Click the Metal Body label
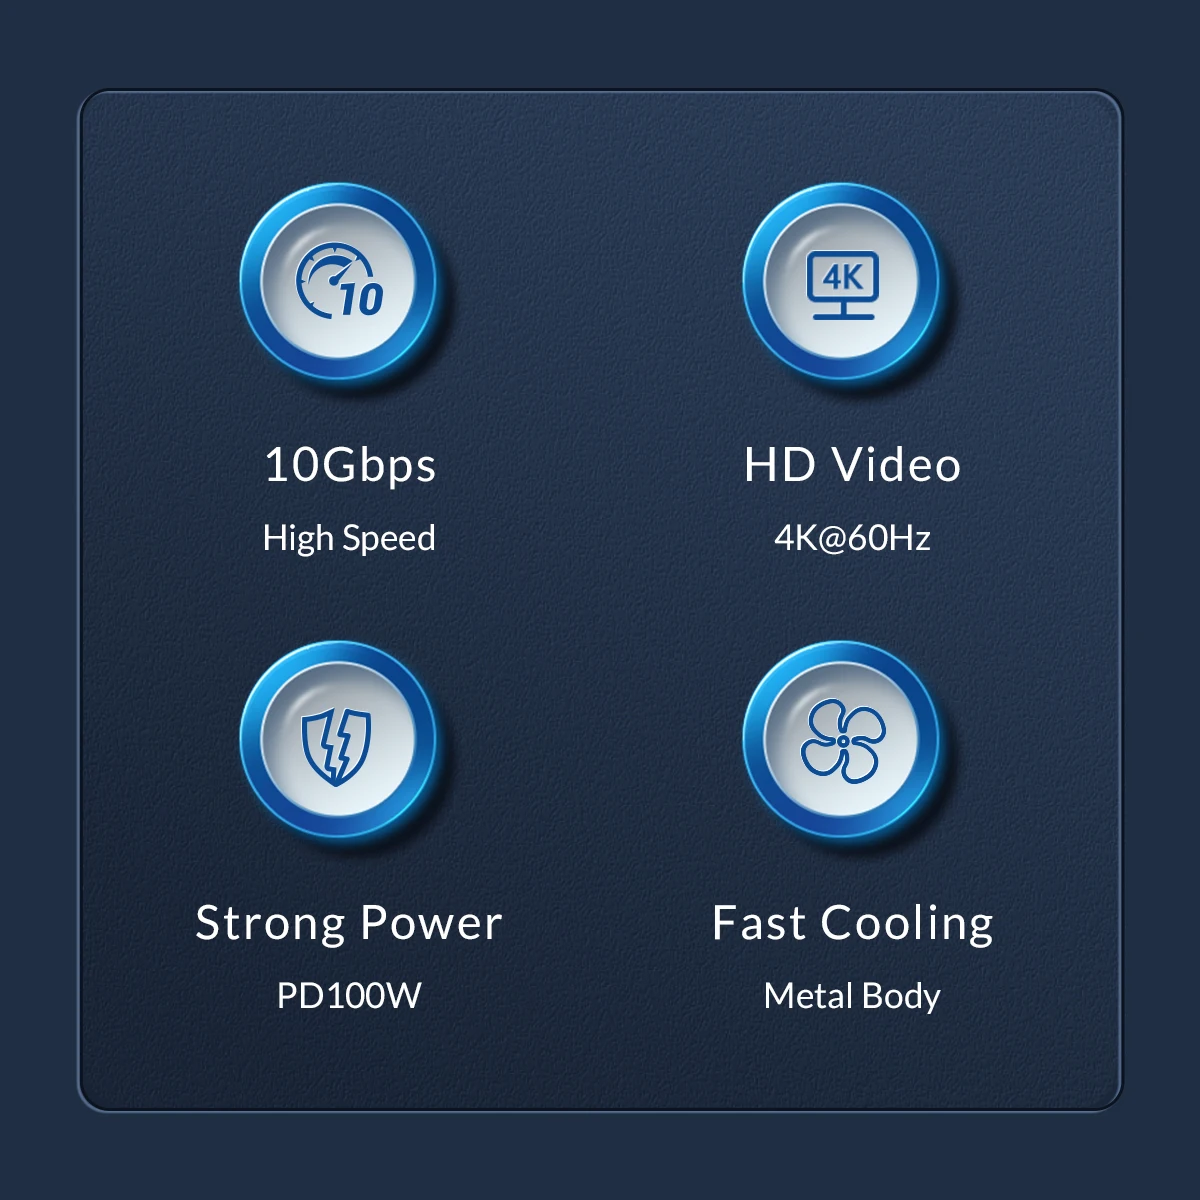This screenshot has width=1200, height=1200. click(852, 996)
